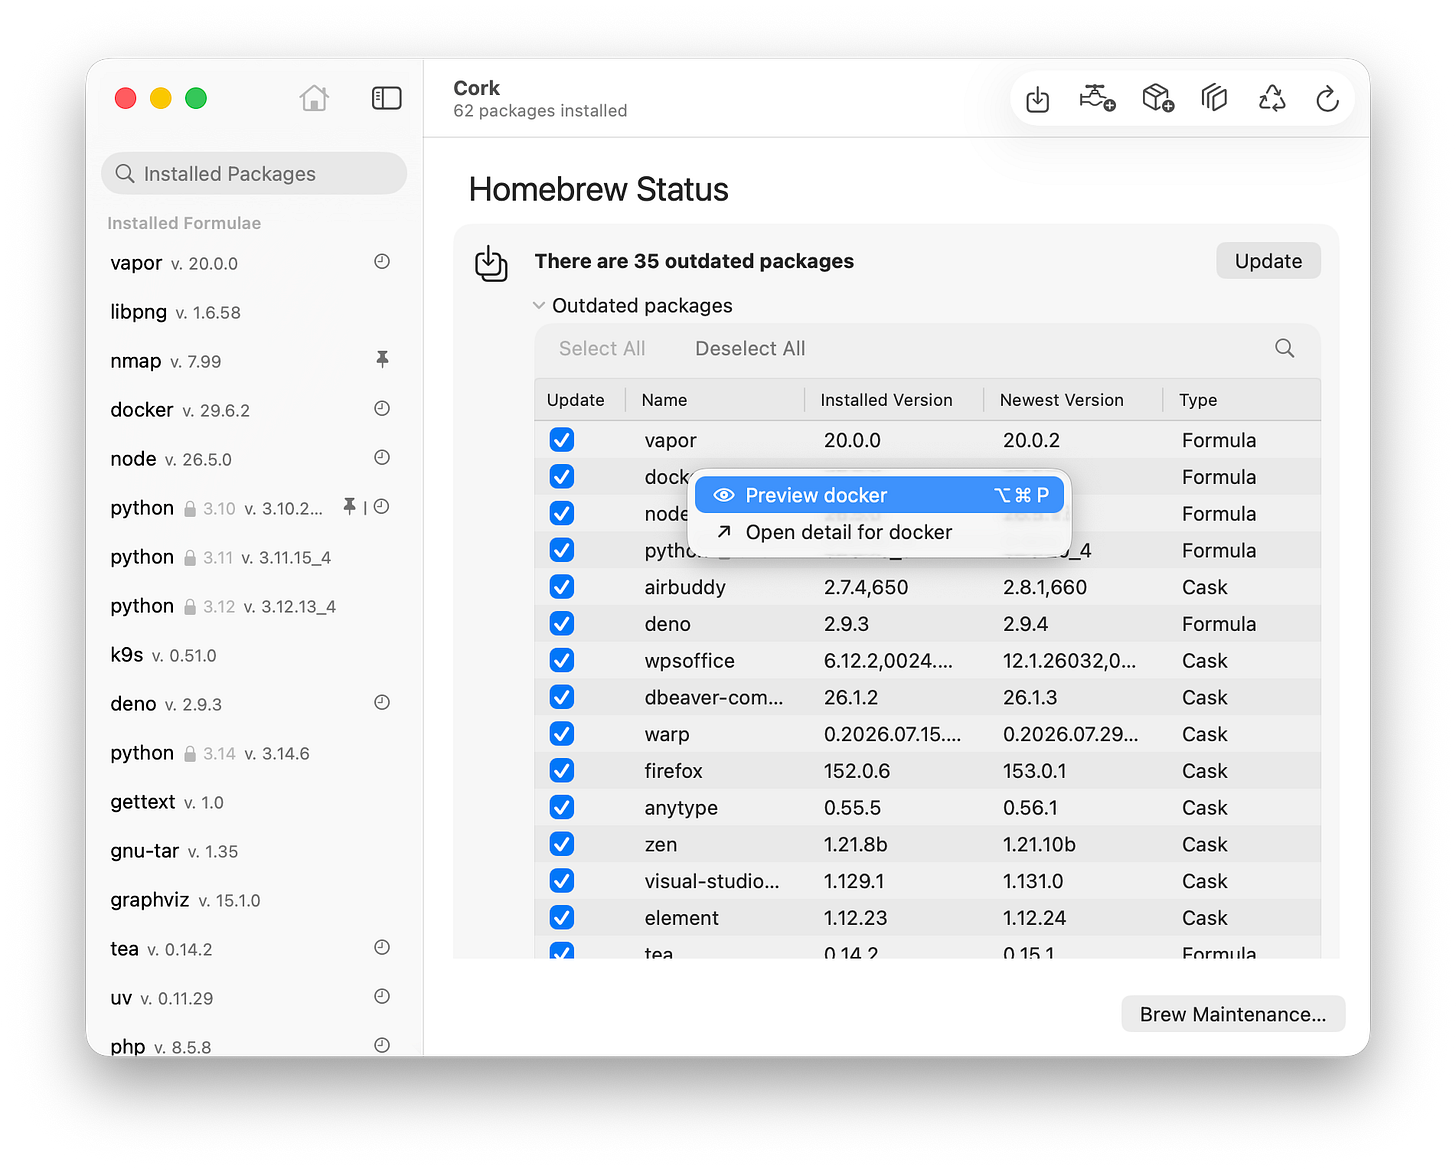The height and width of the screenshot is (1170, 1456).
Task: Uncheck the docker update checkbox
Action: pyautogui.click(x=562, y=477)
